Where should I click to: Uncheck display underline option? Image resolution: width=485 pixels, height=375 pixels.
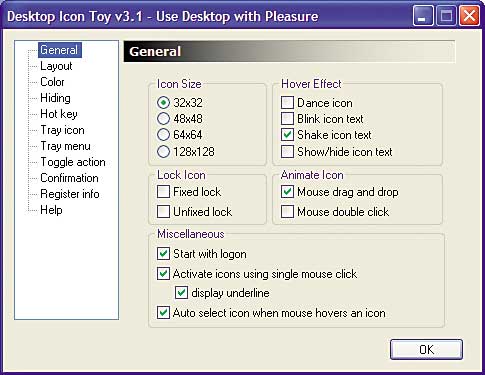click(181, 293)
